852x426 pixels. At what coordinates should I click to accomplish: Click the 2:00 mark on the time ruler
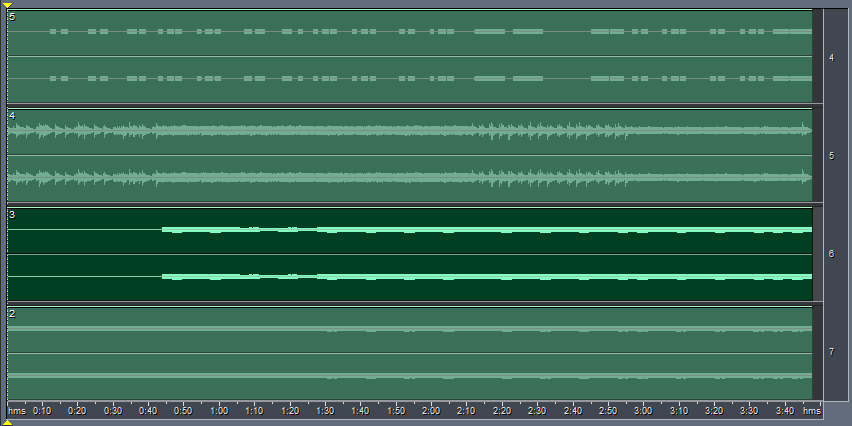(431, 410)
